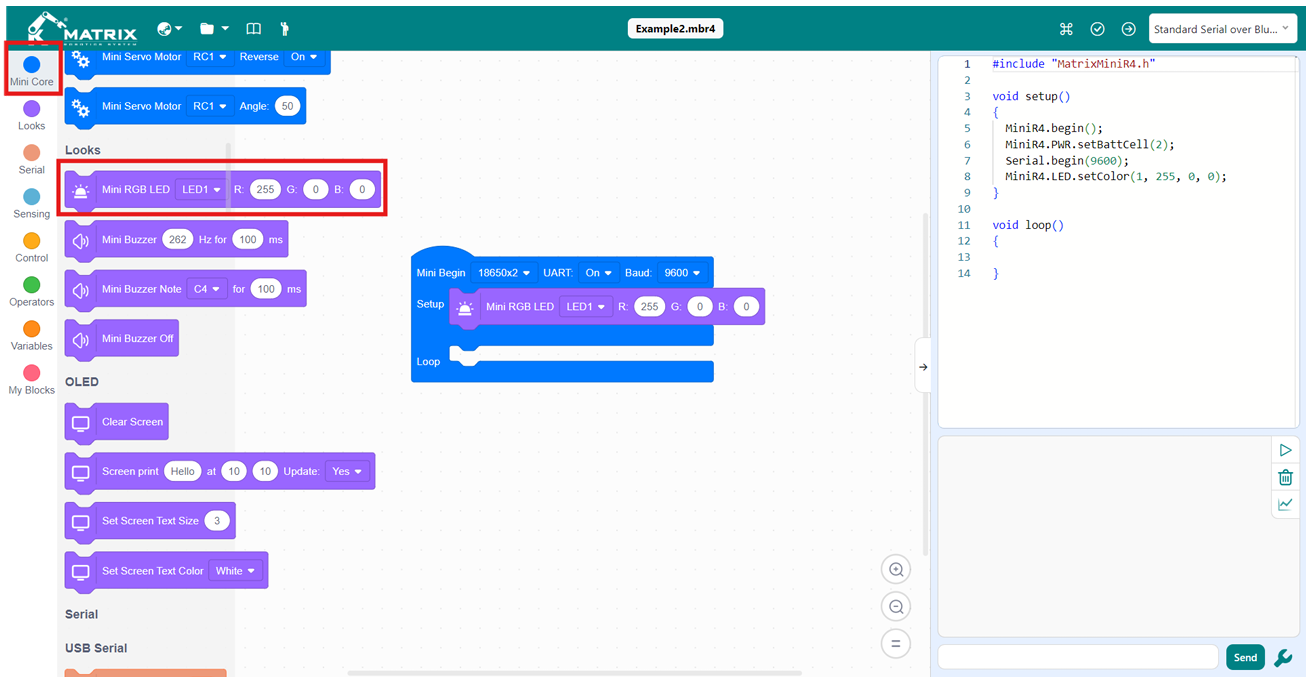
Task: Click siren icon on palette Mini RGB LED block
Action: pyautogui.click(x=81, y=190)
